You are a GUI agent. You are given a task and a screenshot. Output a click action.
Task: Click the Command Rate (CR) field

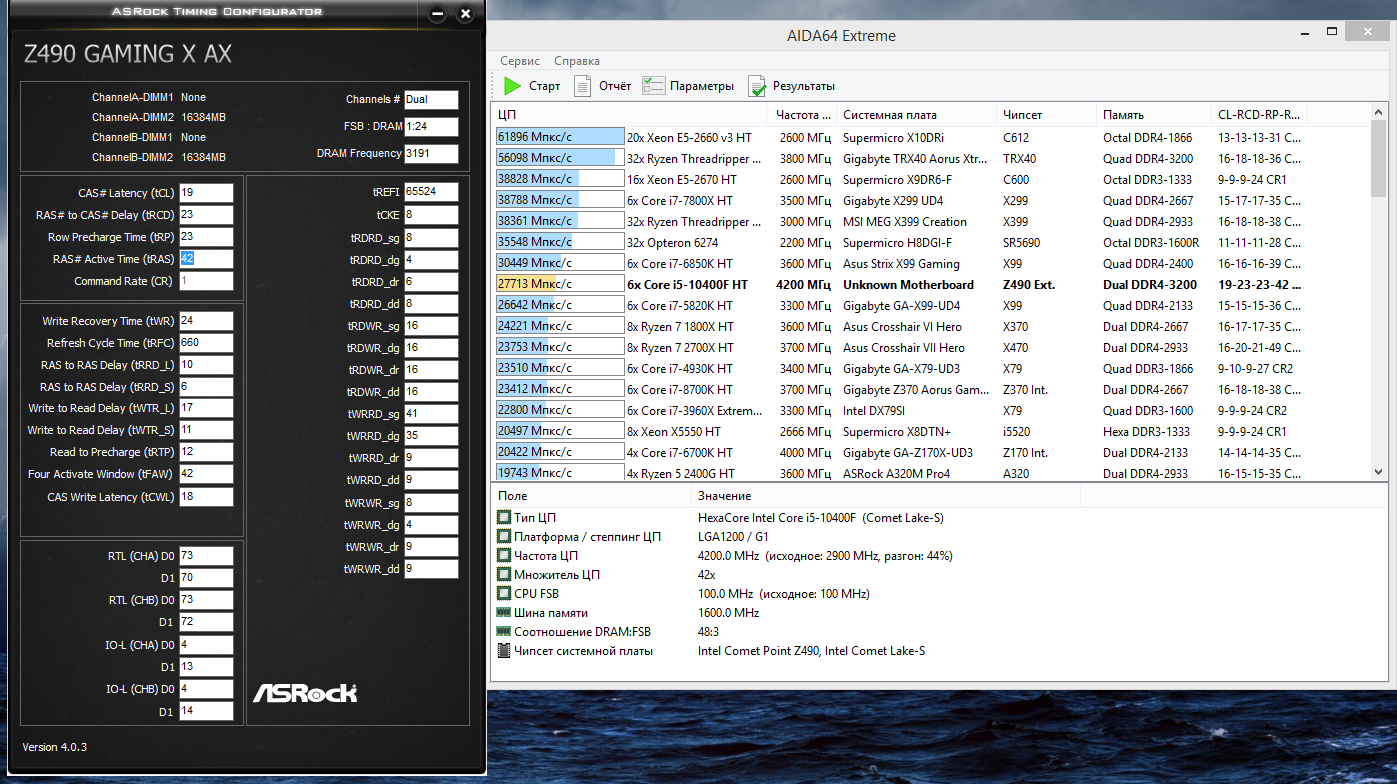[206, 281]
